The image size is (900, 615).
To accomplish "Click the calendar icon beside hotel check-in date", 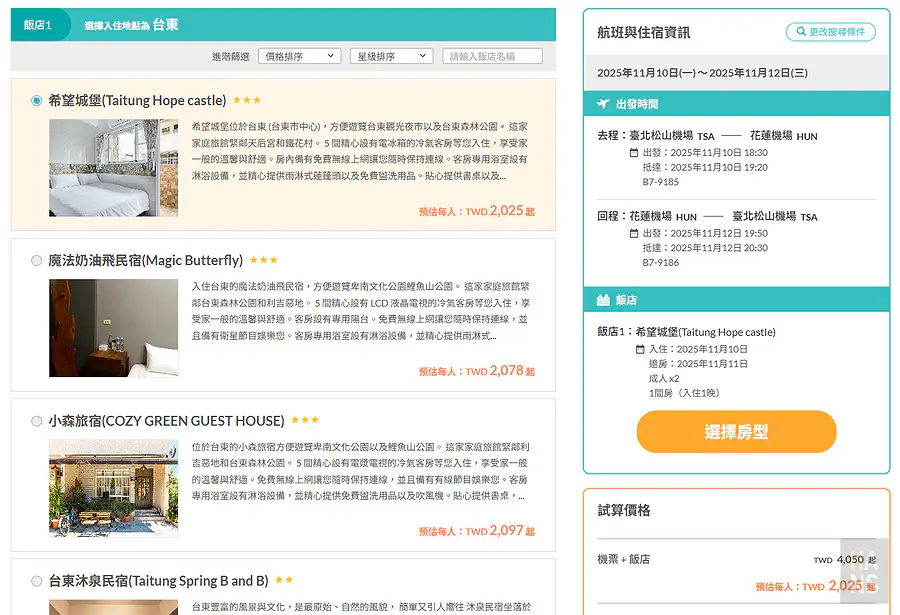I will [x=640, y=349].
